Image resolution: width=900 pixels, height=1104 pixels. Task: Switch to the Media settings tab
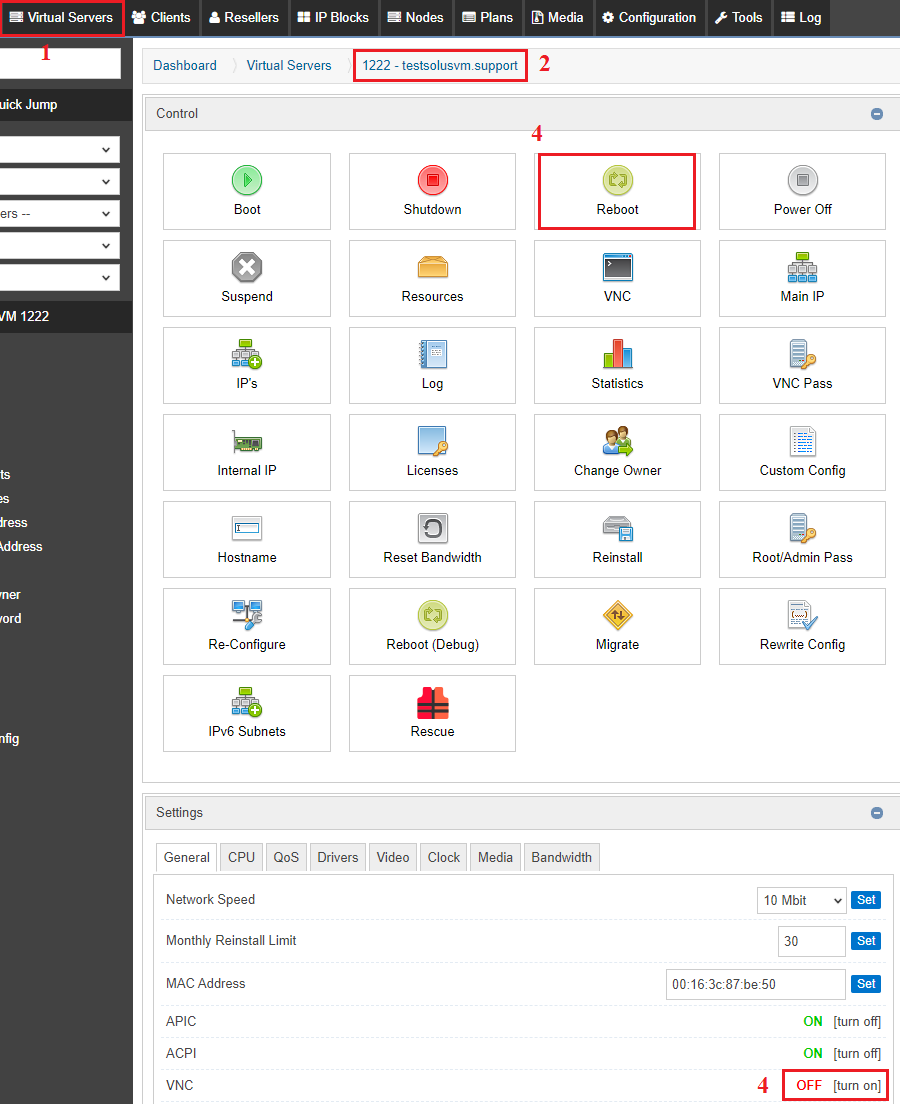click(x=495, y=858)
